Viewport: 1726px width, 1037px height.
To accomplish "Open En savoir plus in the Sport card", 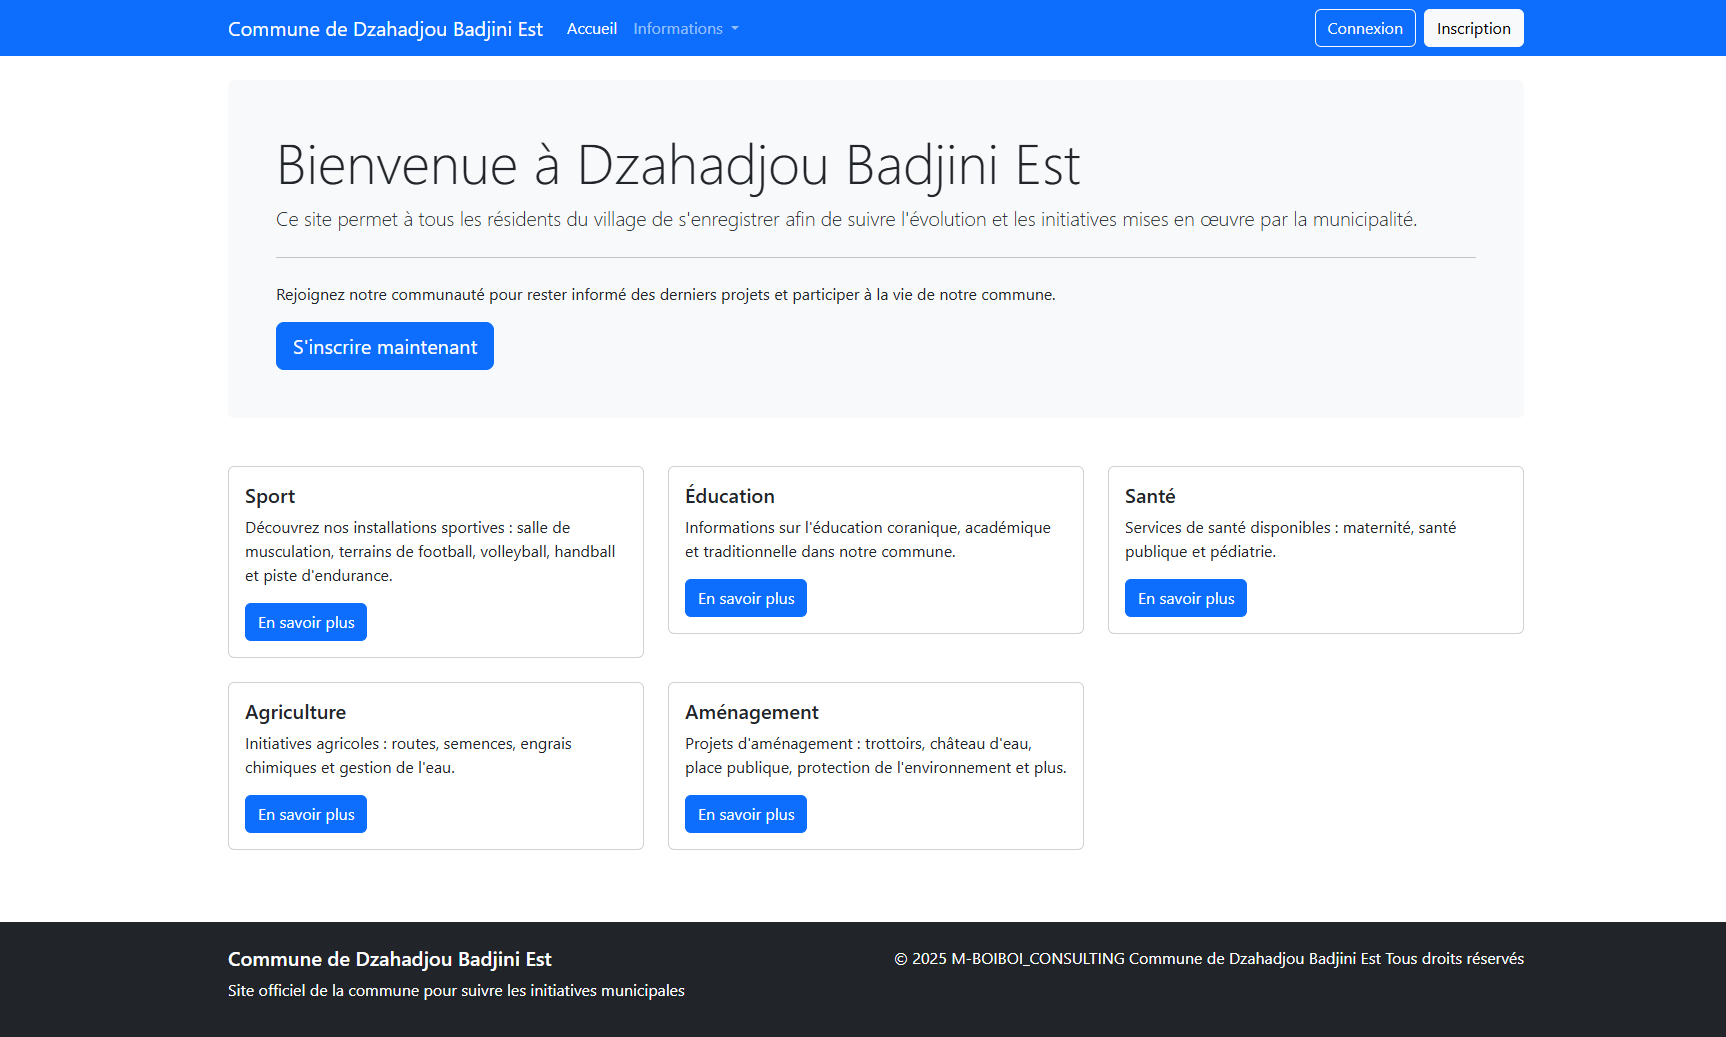I will [306, 623].
